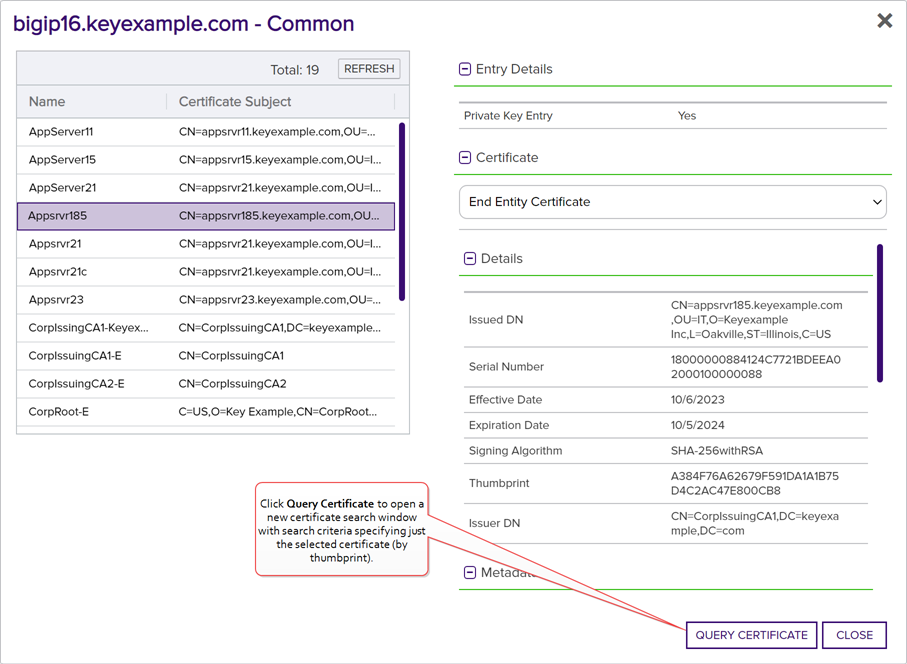Screen dimensions: 907x664
Task: Select the Appsrvr23 row
Action: (x=206, y=300)
